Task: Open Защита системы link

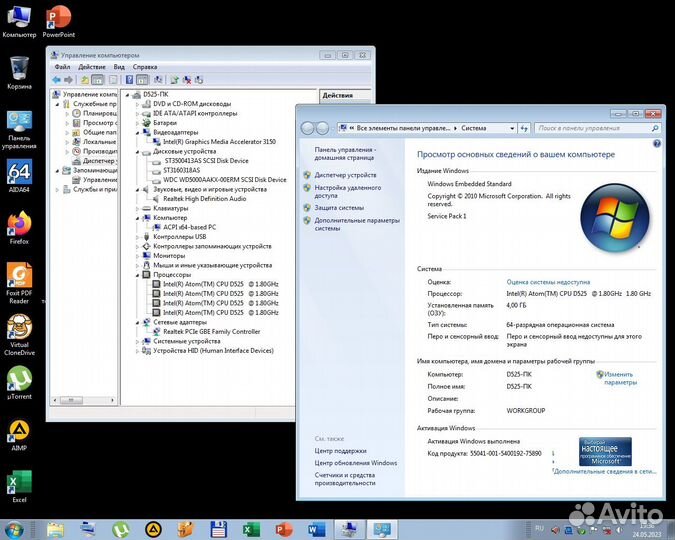Action: point(339,208)
